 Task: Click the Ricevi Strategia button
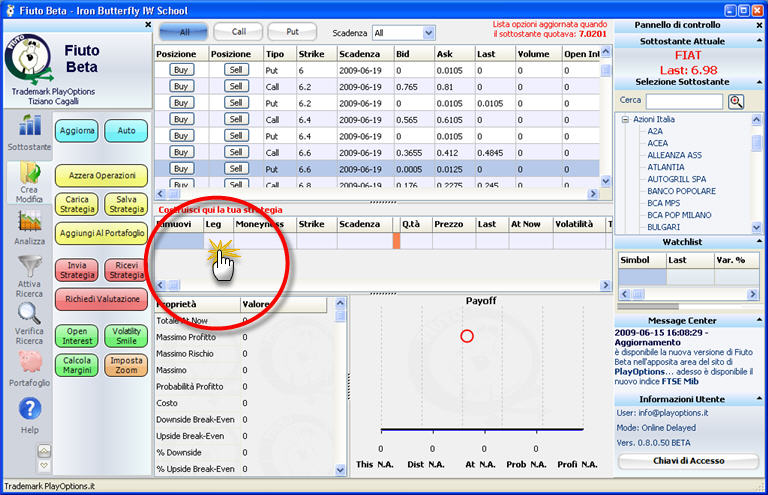coord(126,270)
